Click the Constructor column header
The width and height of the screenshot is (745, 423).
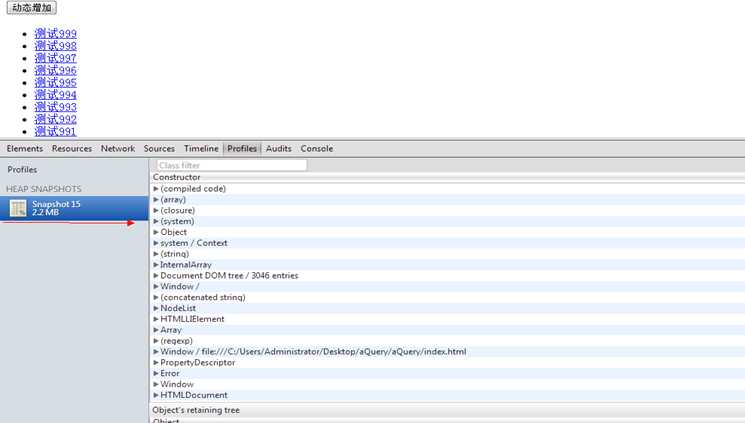tap(177, 177)
